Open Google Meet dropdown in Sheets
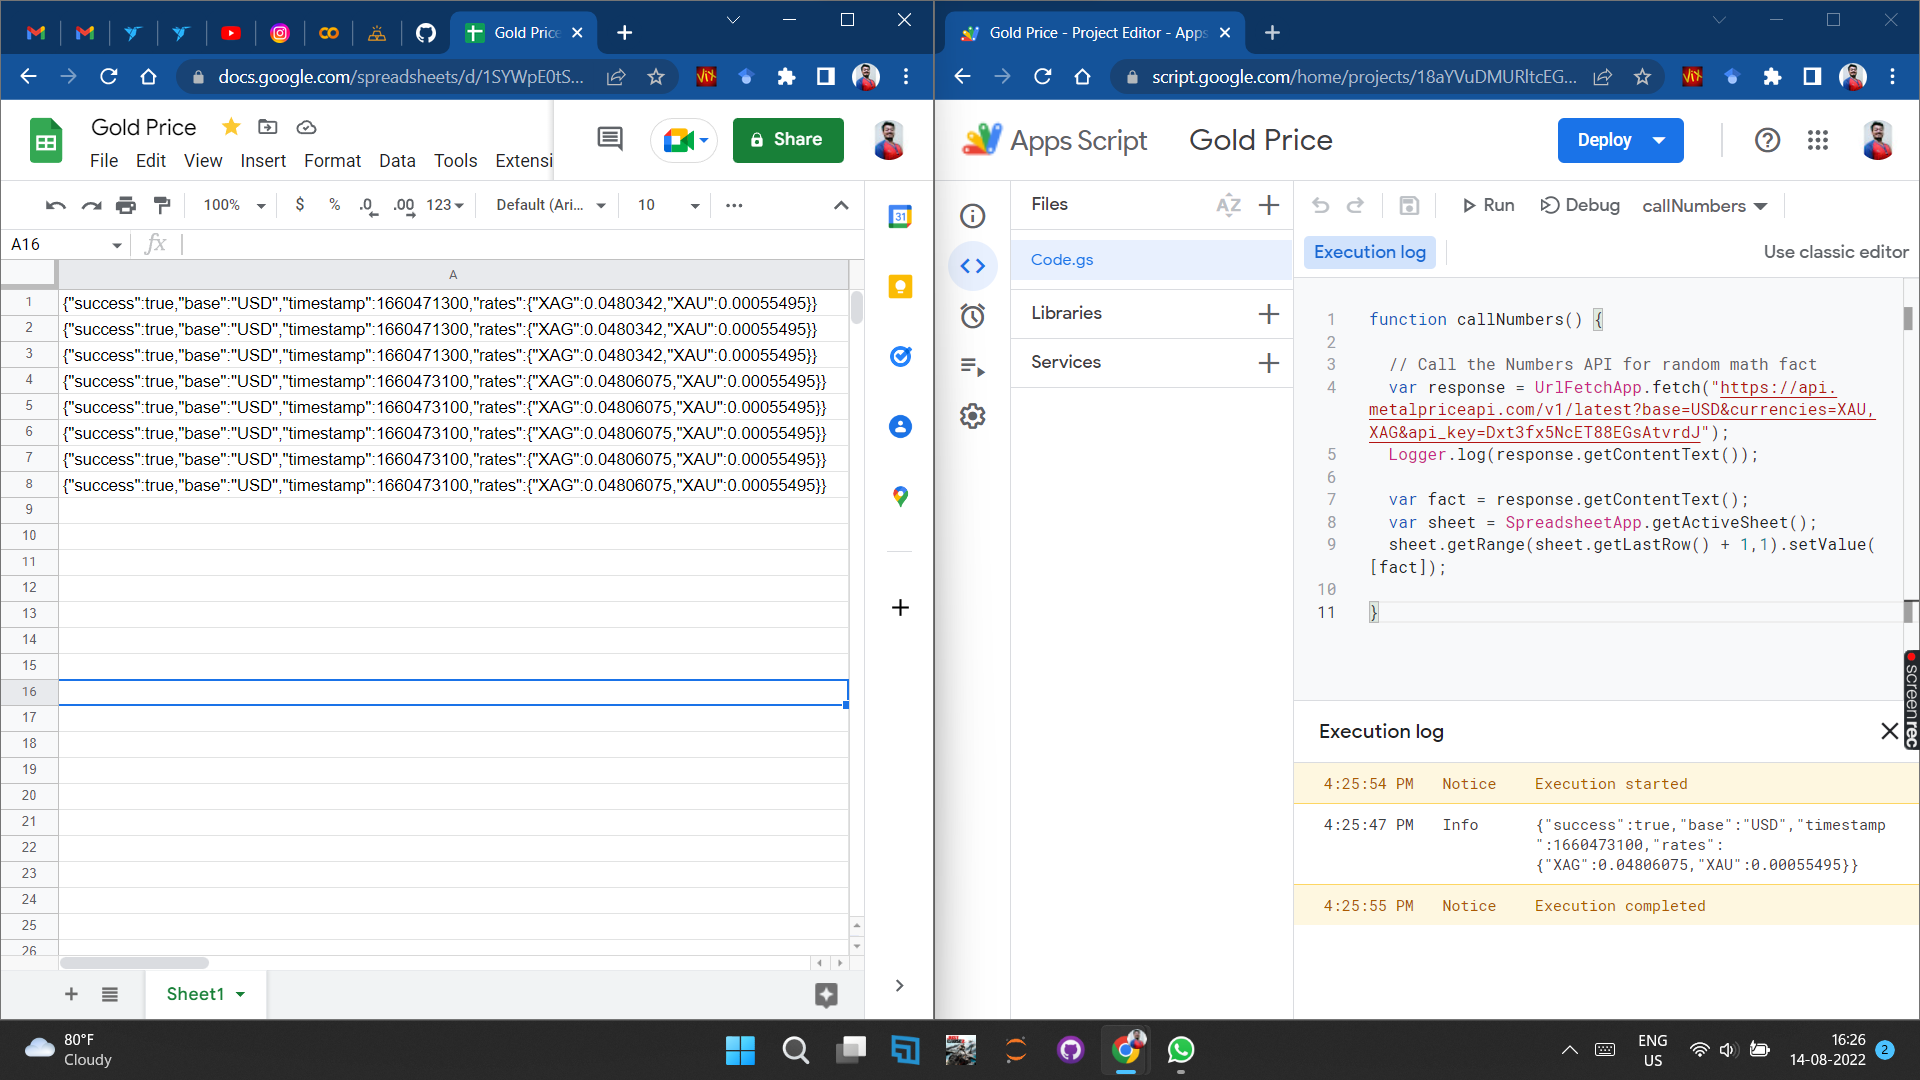The height and width of the screenshot is (1080, 1920). pos(704,140)
